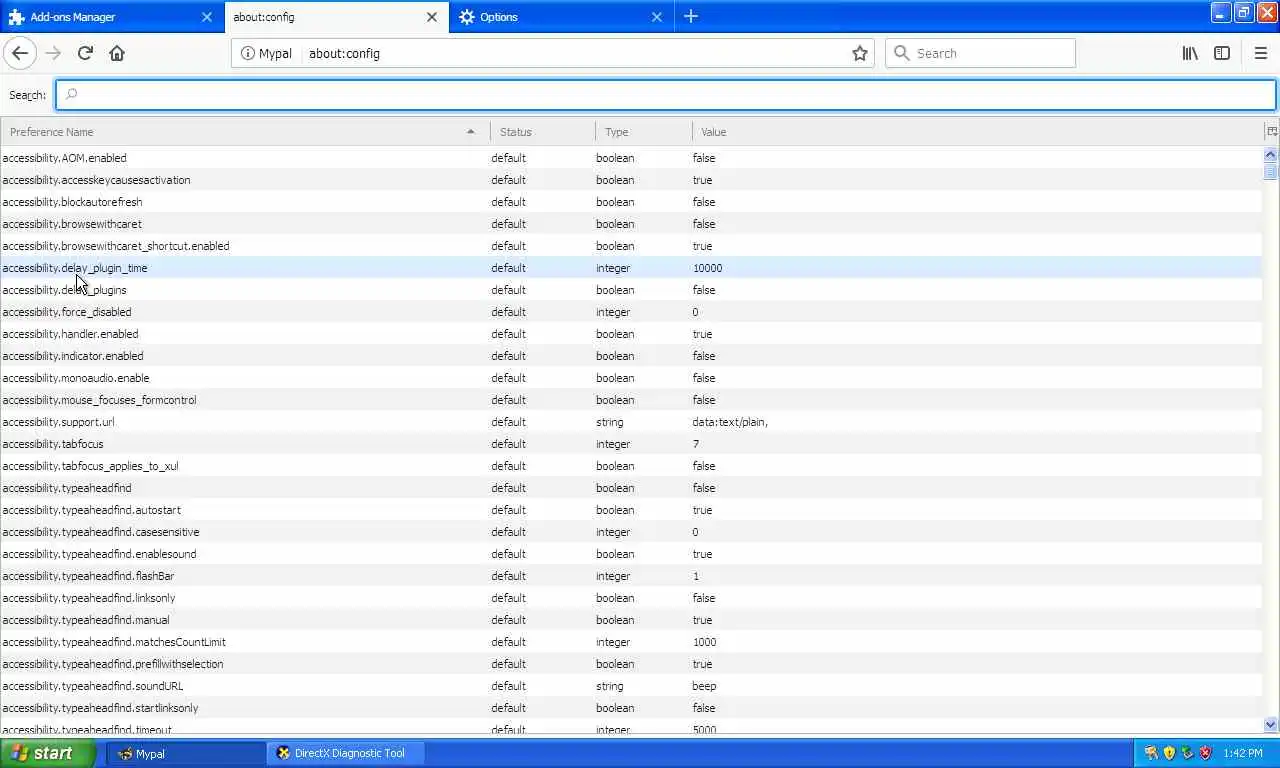The width and height of the screenshot is (1280, 768).
Task: Select accessibility.typeaheadfind.casesensitive row
Action: click(631, 532)
